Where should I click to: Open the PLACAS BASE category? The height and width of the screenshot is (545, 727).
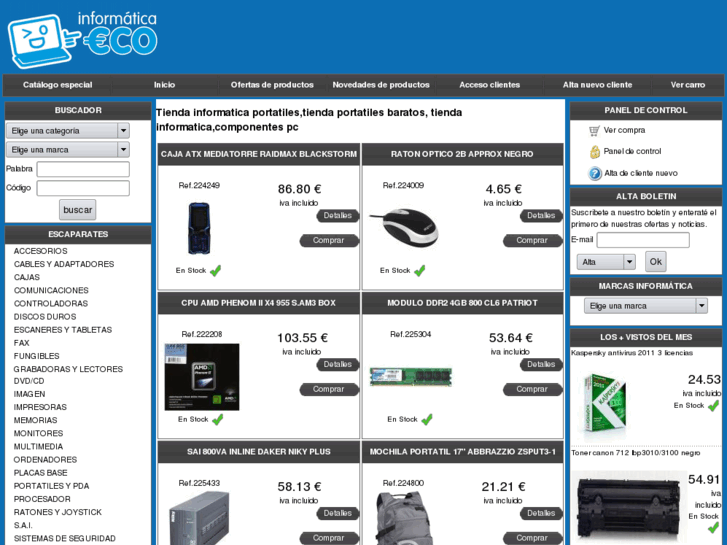click(40, 473)
